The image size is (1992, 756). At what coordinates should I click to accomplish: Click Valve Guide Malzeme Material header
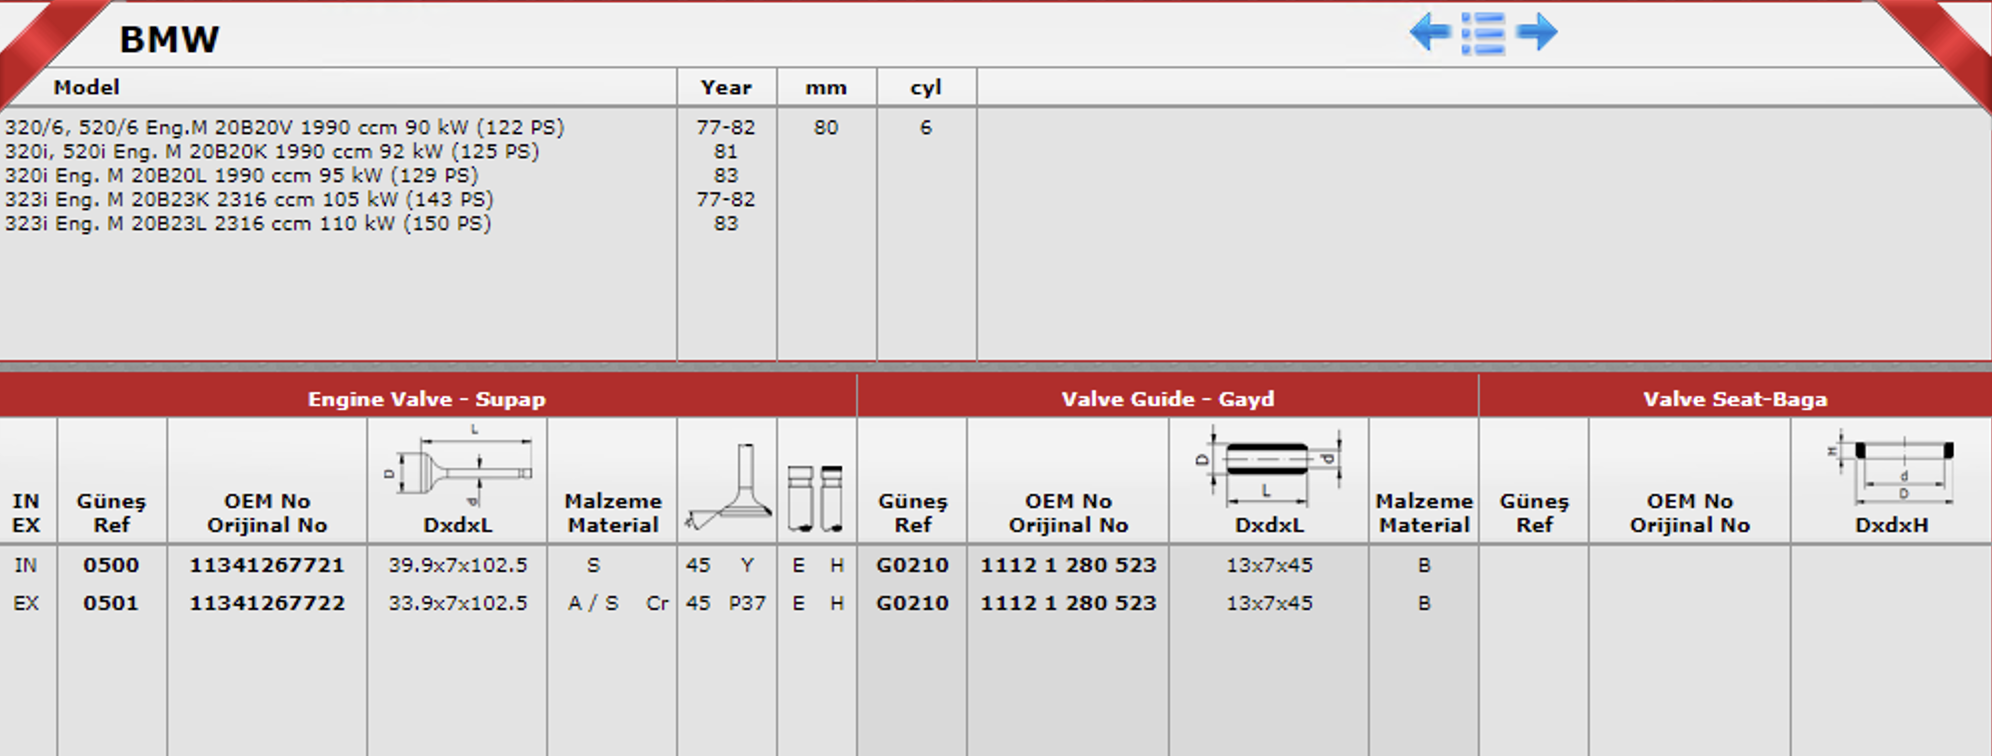click(1424, 513)
